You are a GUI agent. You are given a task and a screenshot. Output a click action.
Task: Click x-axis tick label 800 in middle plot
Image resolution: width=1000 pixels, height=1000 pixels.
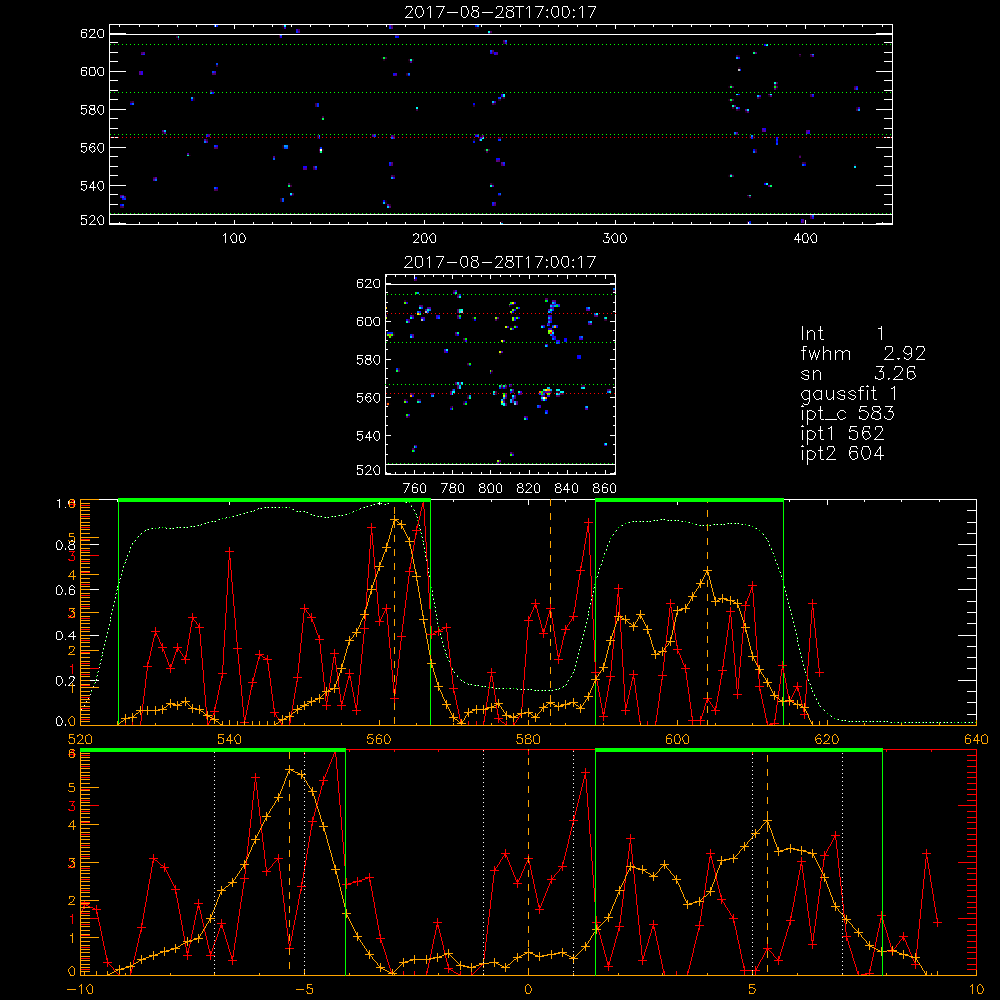[490, 489]
